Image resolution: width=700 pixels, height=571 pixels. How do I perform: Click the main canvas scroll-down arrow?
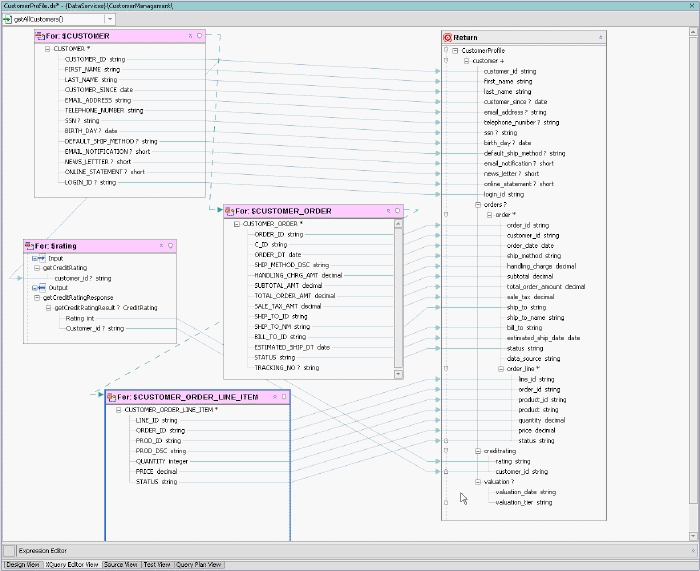(693, 536)
